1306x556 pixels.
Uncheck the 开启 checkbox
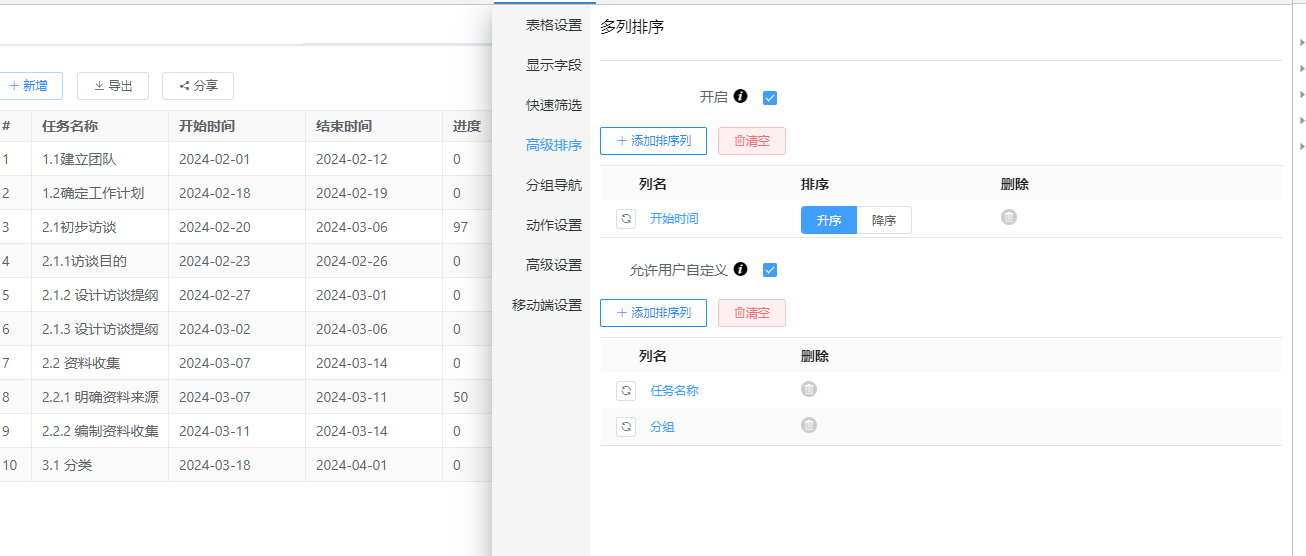770,98
